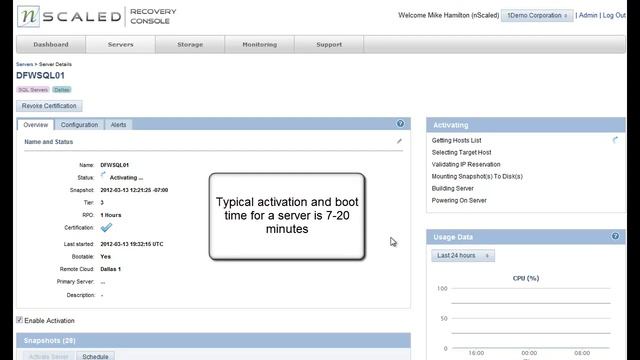Click the 1 Hours RPO value
Screen dimensions: 640x360
pyautogui.click(x=111, y=215)
